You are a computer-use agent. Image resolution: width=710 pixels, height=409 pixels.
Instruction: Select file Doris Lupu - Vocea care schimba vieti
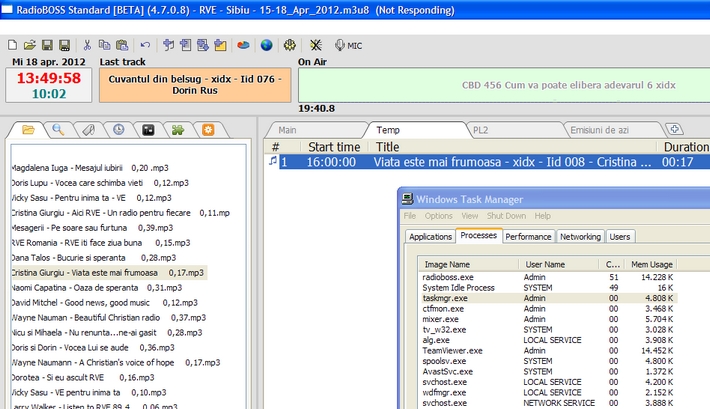(100, 183)
